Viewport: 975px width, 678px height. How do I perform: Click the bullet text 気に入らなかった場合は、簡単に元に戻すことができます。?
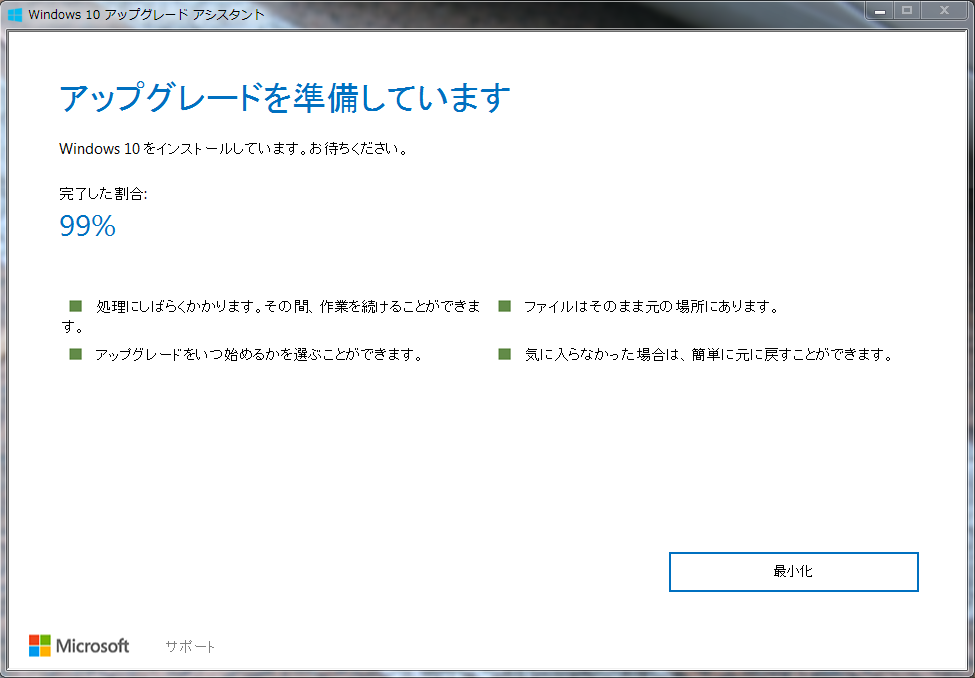(709, 355)
